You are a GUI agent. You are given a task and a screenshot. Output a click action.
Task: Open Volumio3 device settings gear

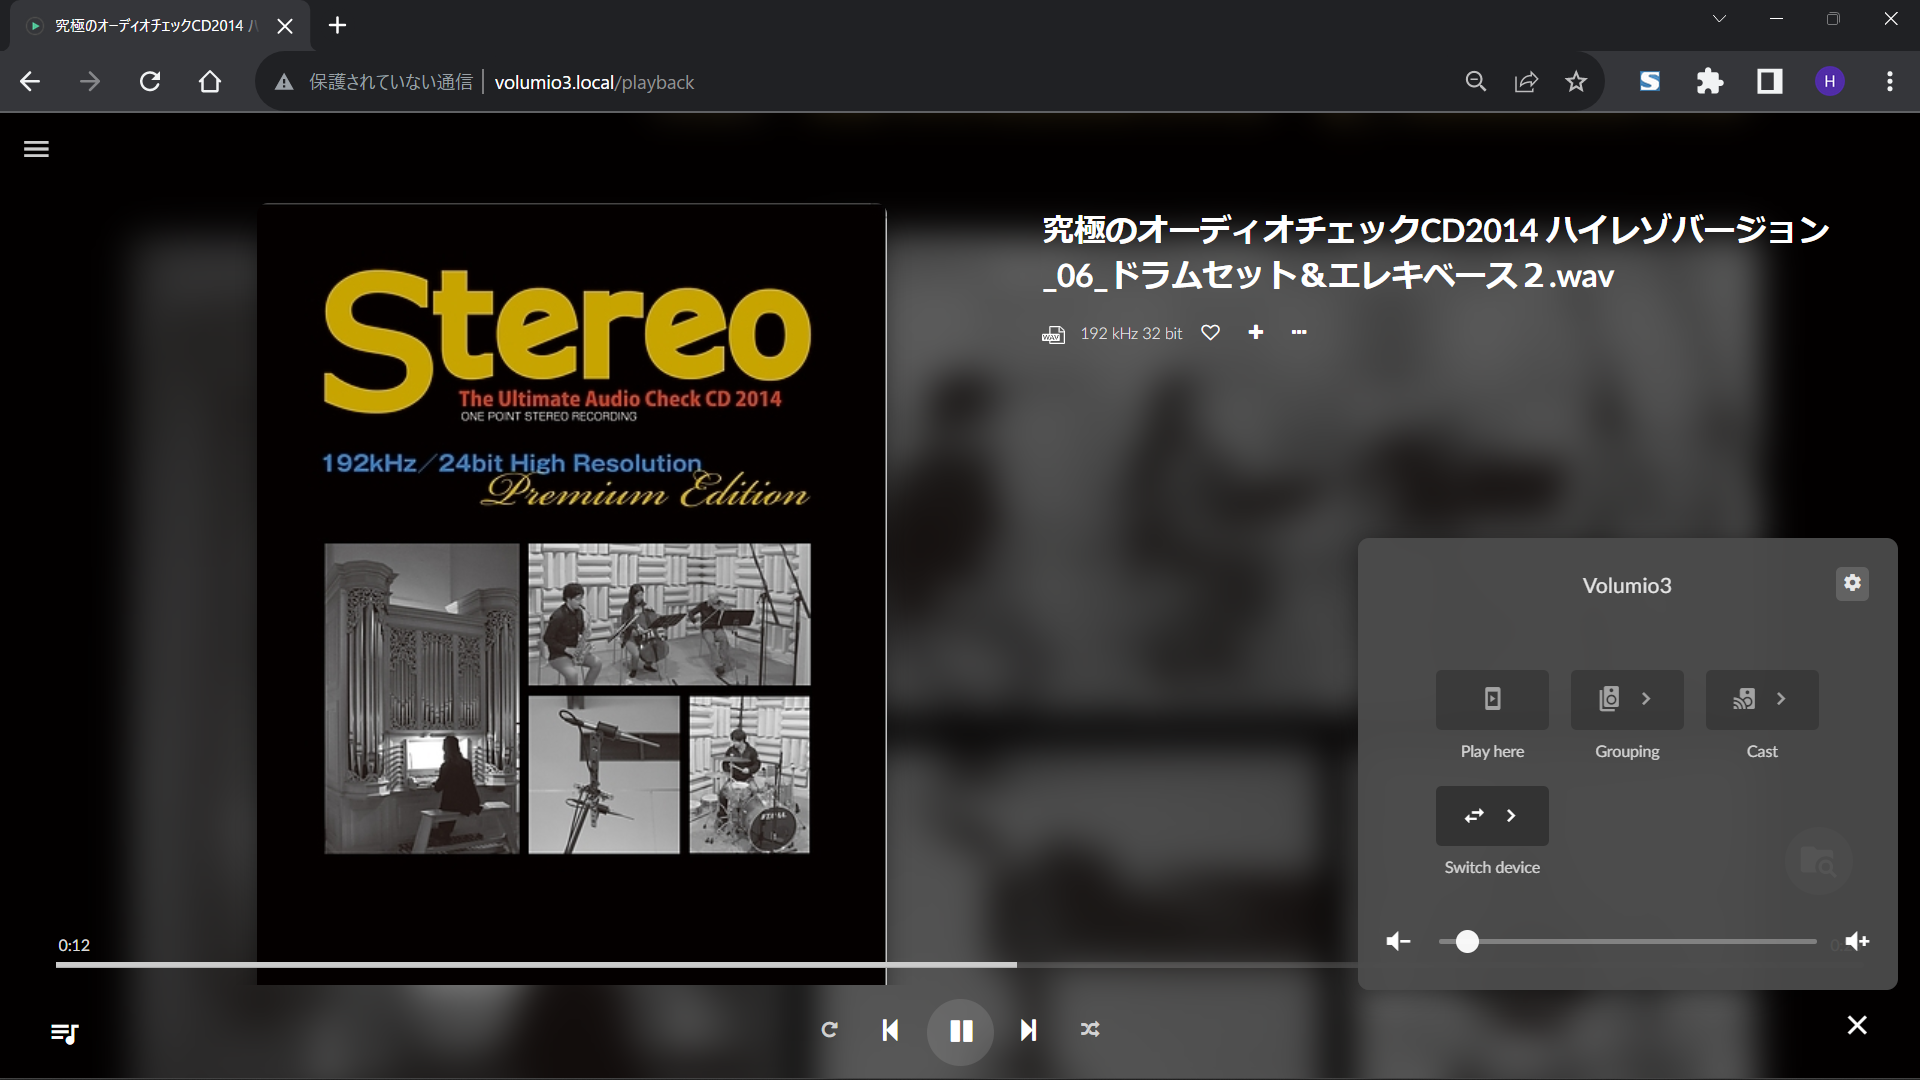[x=1852, y=584]
